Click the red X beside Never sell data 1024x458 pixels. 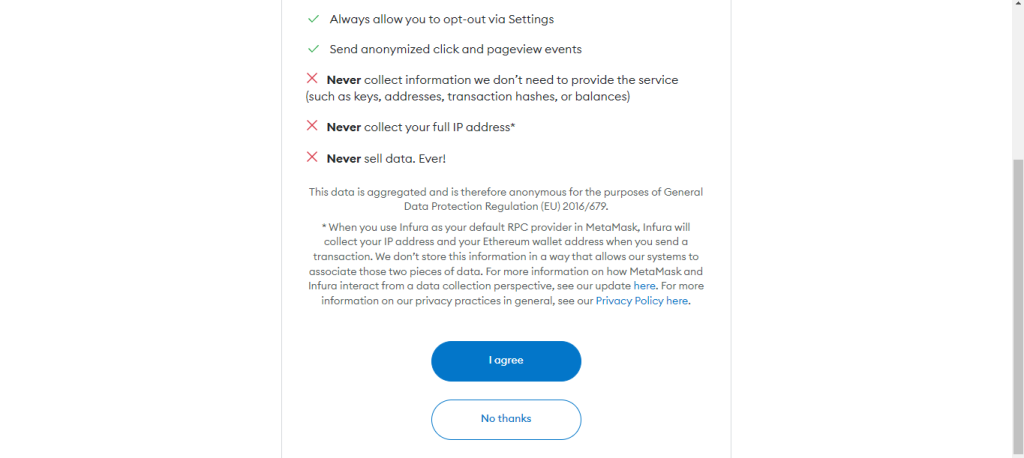(312, 157)
